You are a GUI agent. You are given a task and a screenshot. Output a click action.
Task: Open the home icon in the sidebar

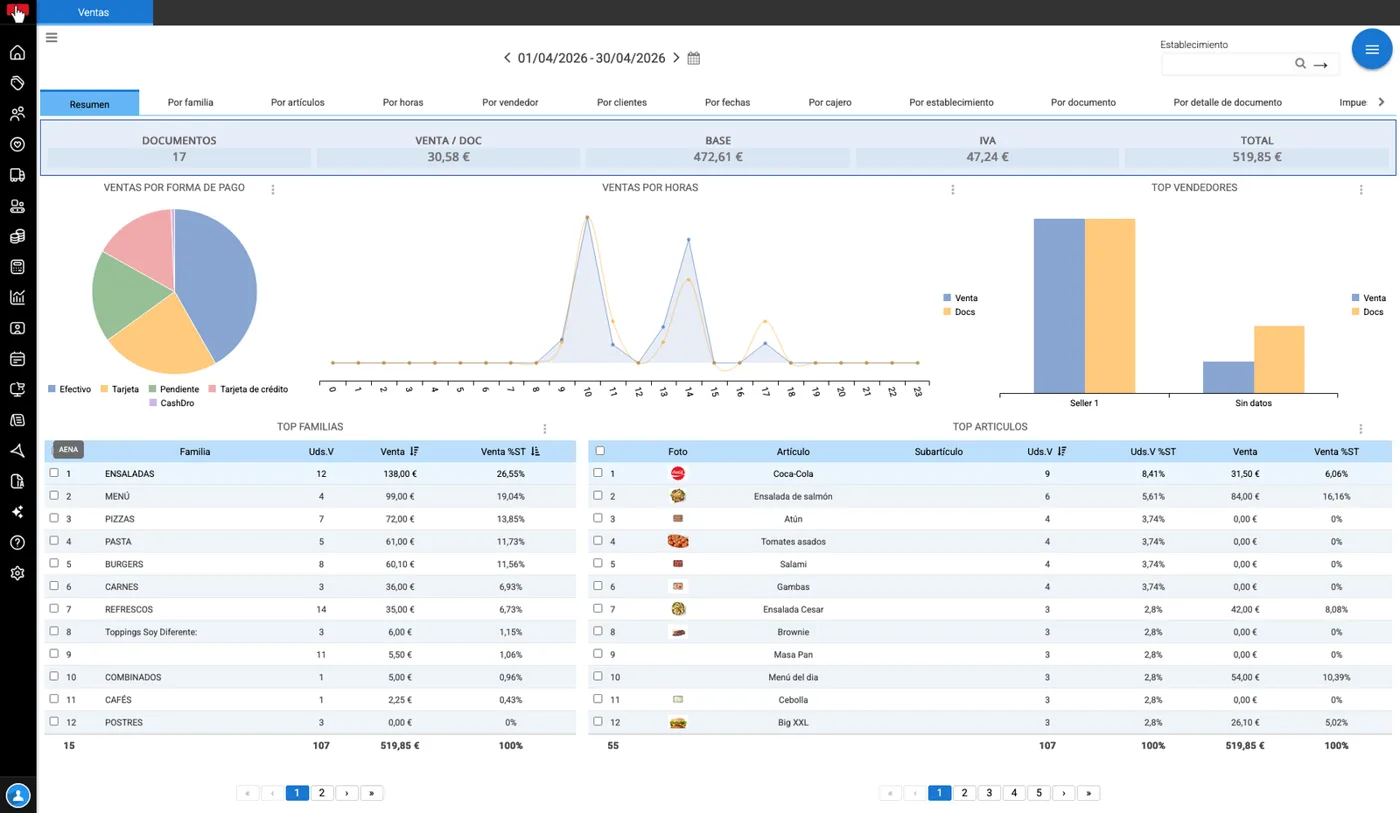17,52
